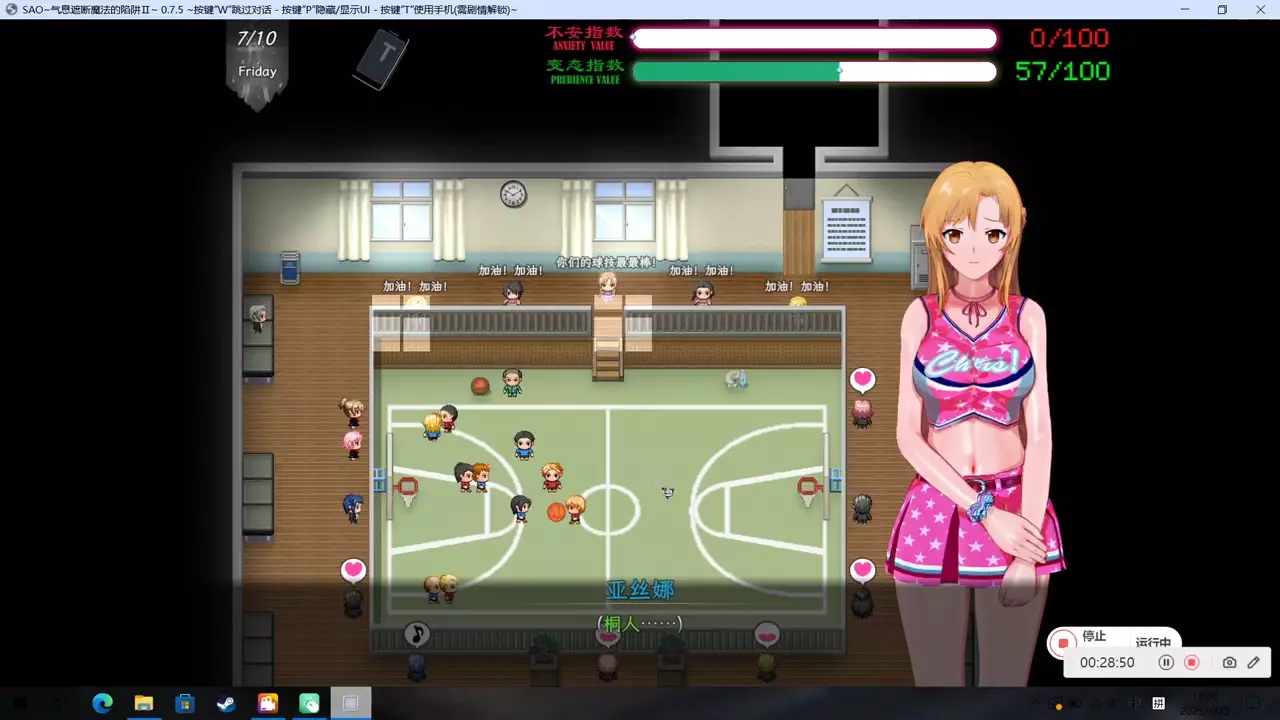The width and height of the screenshot is (1280, 720).
Task: Click the orange basketball at center court
Action: 556,512
